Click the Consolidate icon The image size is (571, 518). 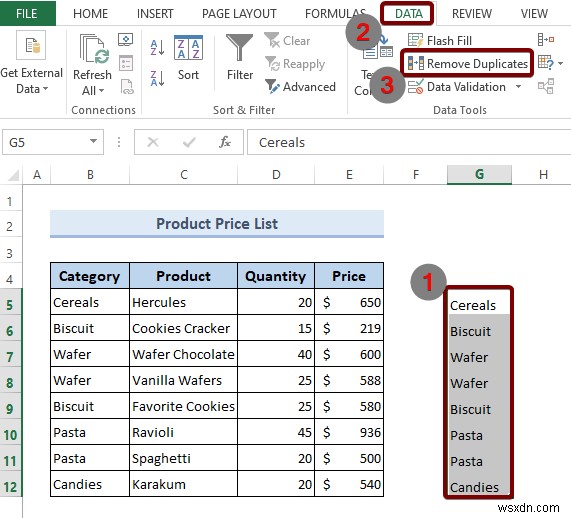click(546, 39)
